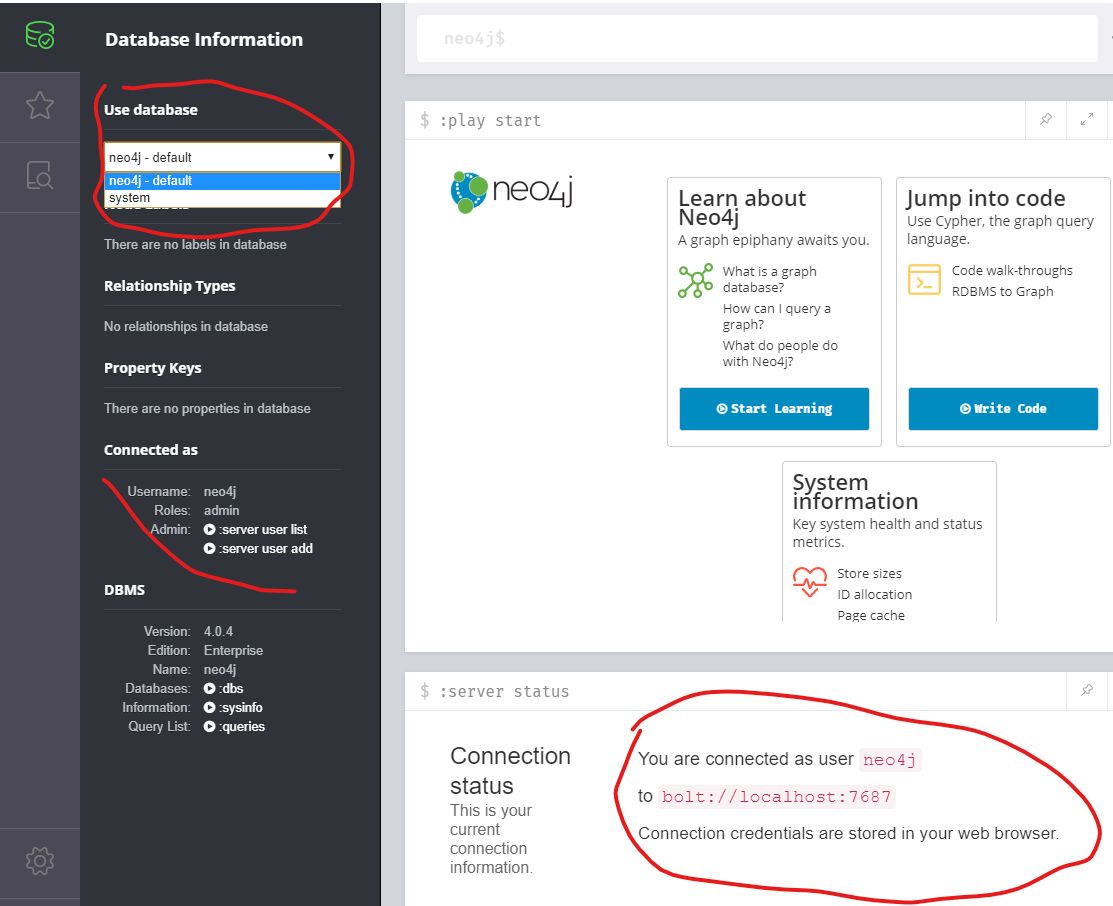Open the 'Code walk-throughs' link

point(1012,271)
